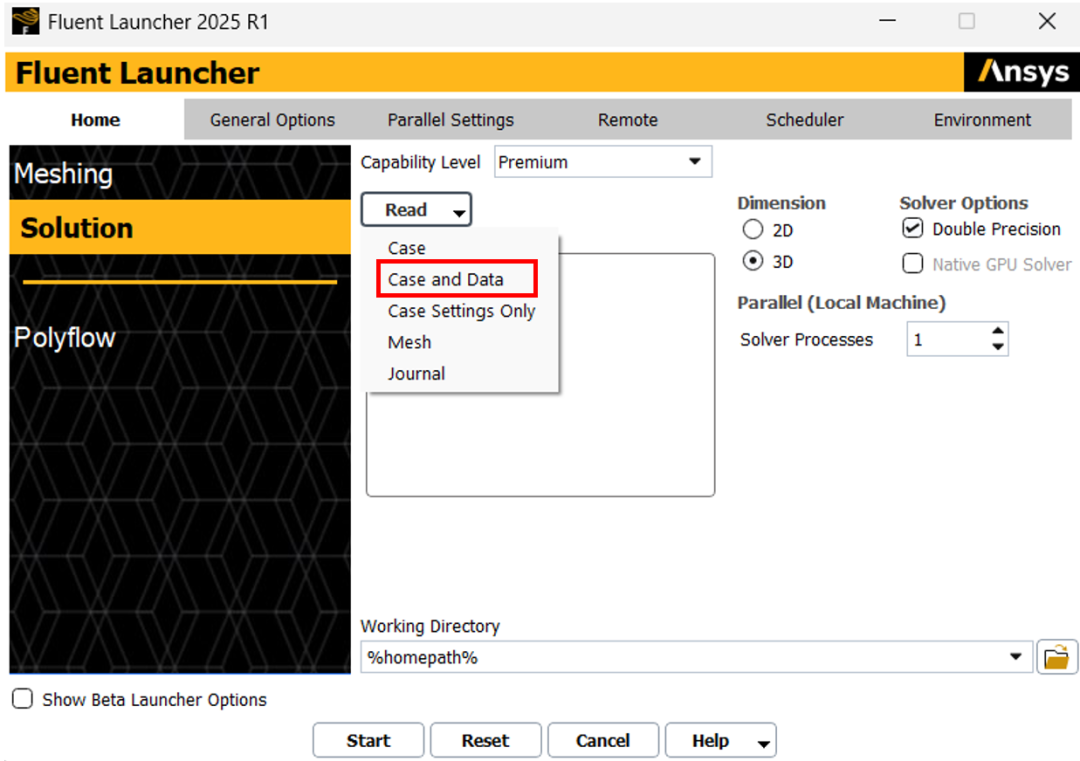Open the Scheduler tab
Viewport: 1080px width, 761px height.
coord(804,120)
